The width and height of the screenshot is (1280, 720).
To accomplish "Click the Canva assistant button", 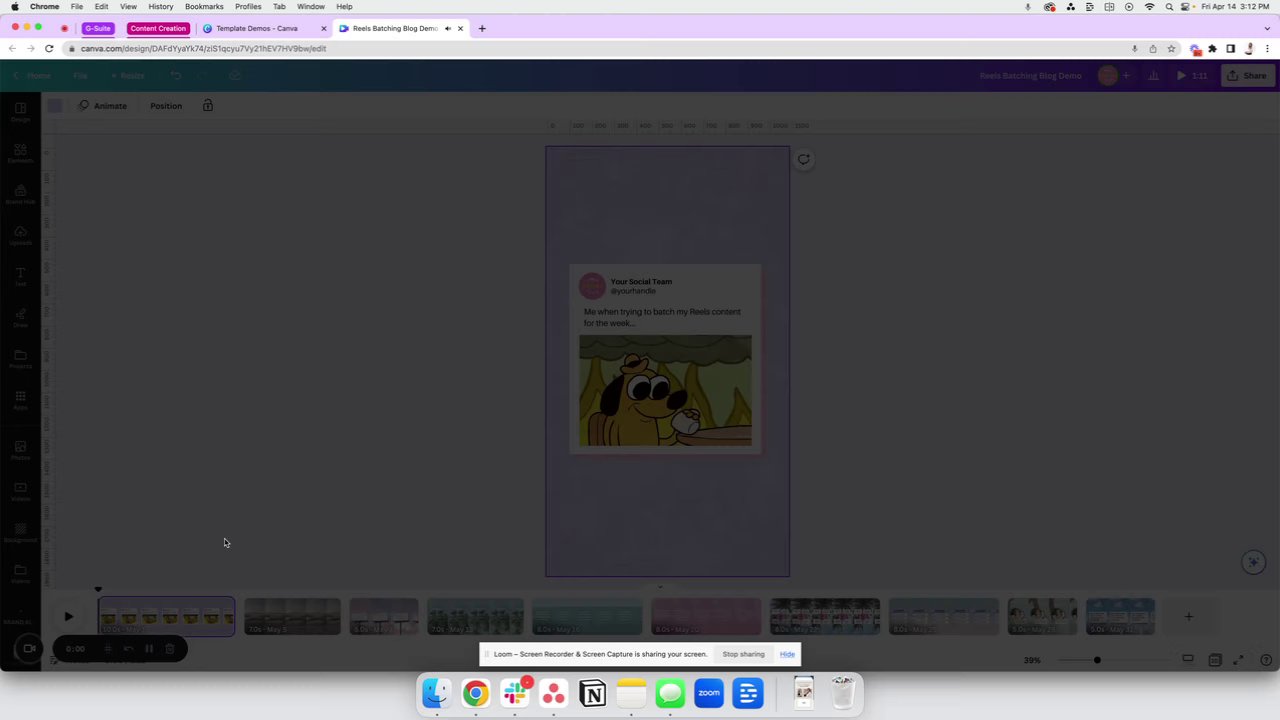I will (x=1253, y=562).
